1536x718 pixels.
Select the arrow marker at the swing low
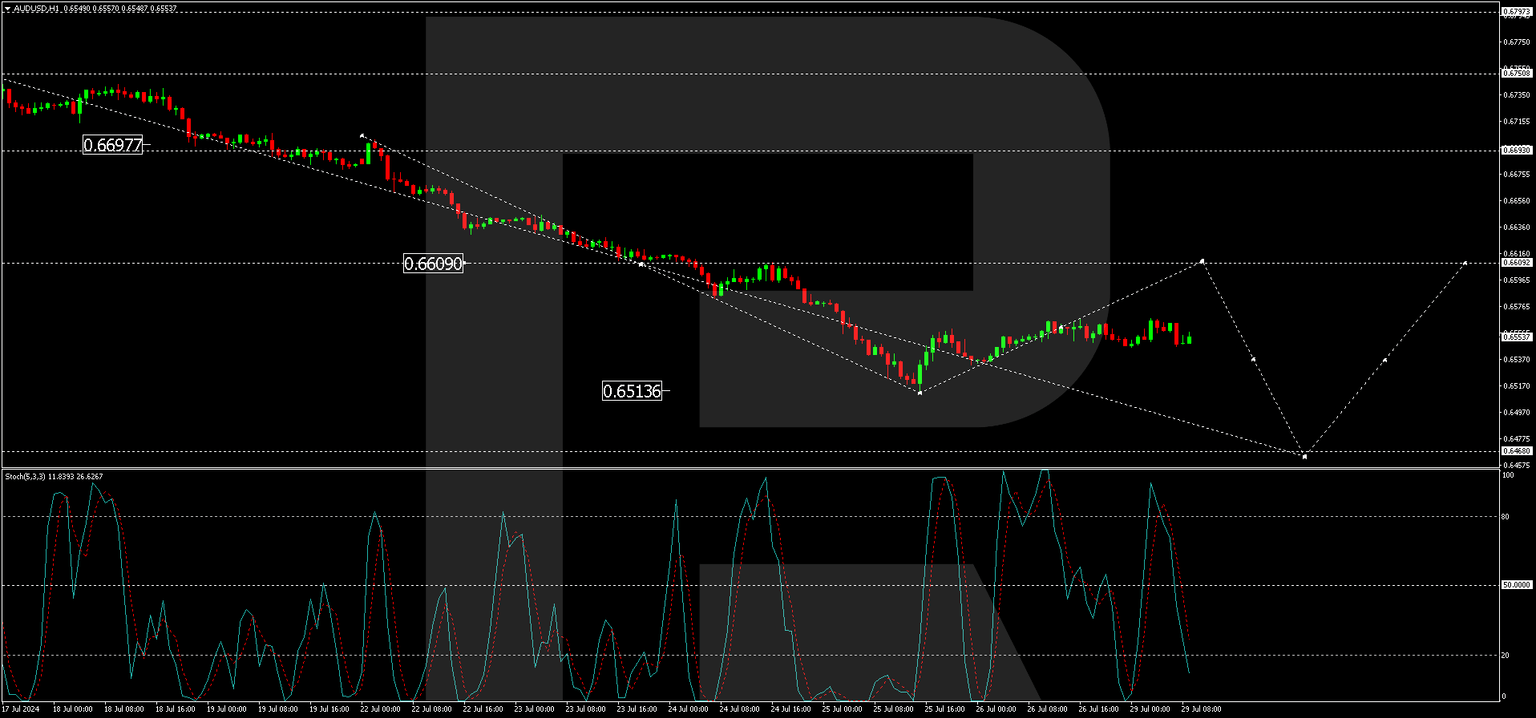918,392
